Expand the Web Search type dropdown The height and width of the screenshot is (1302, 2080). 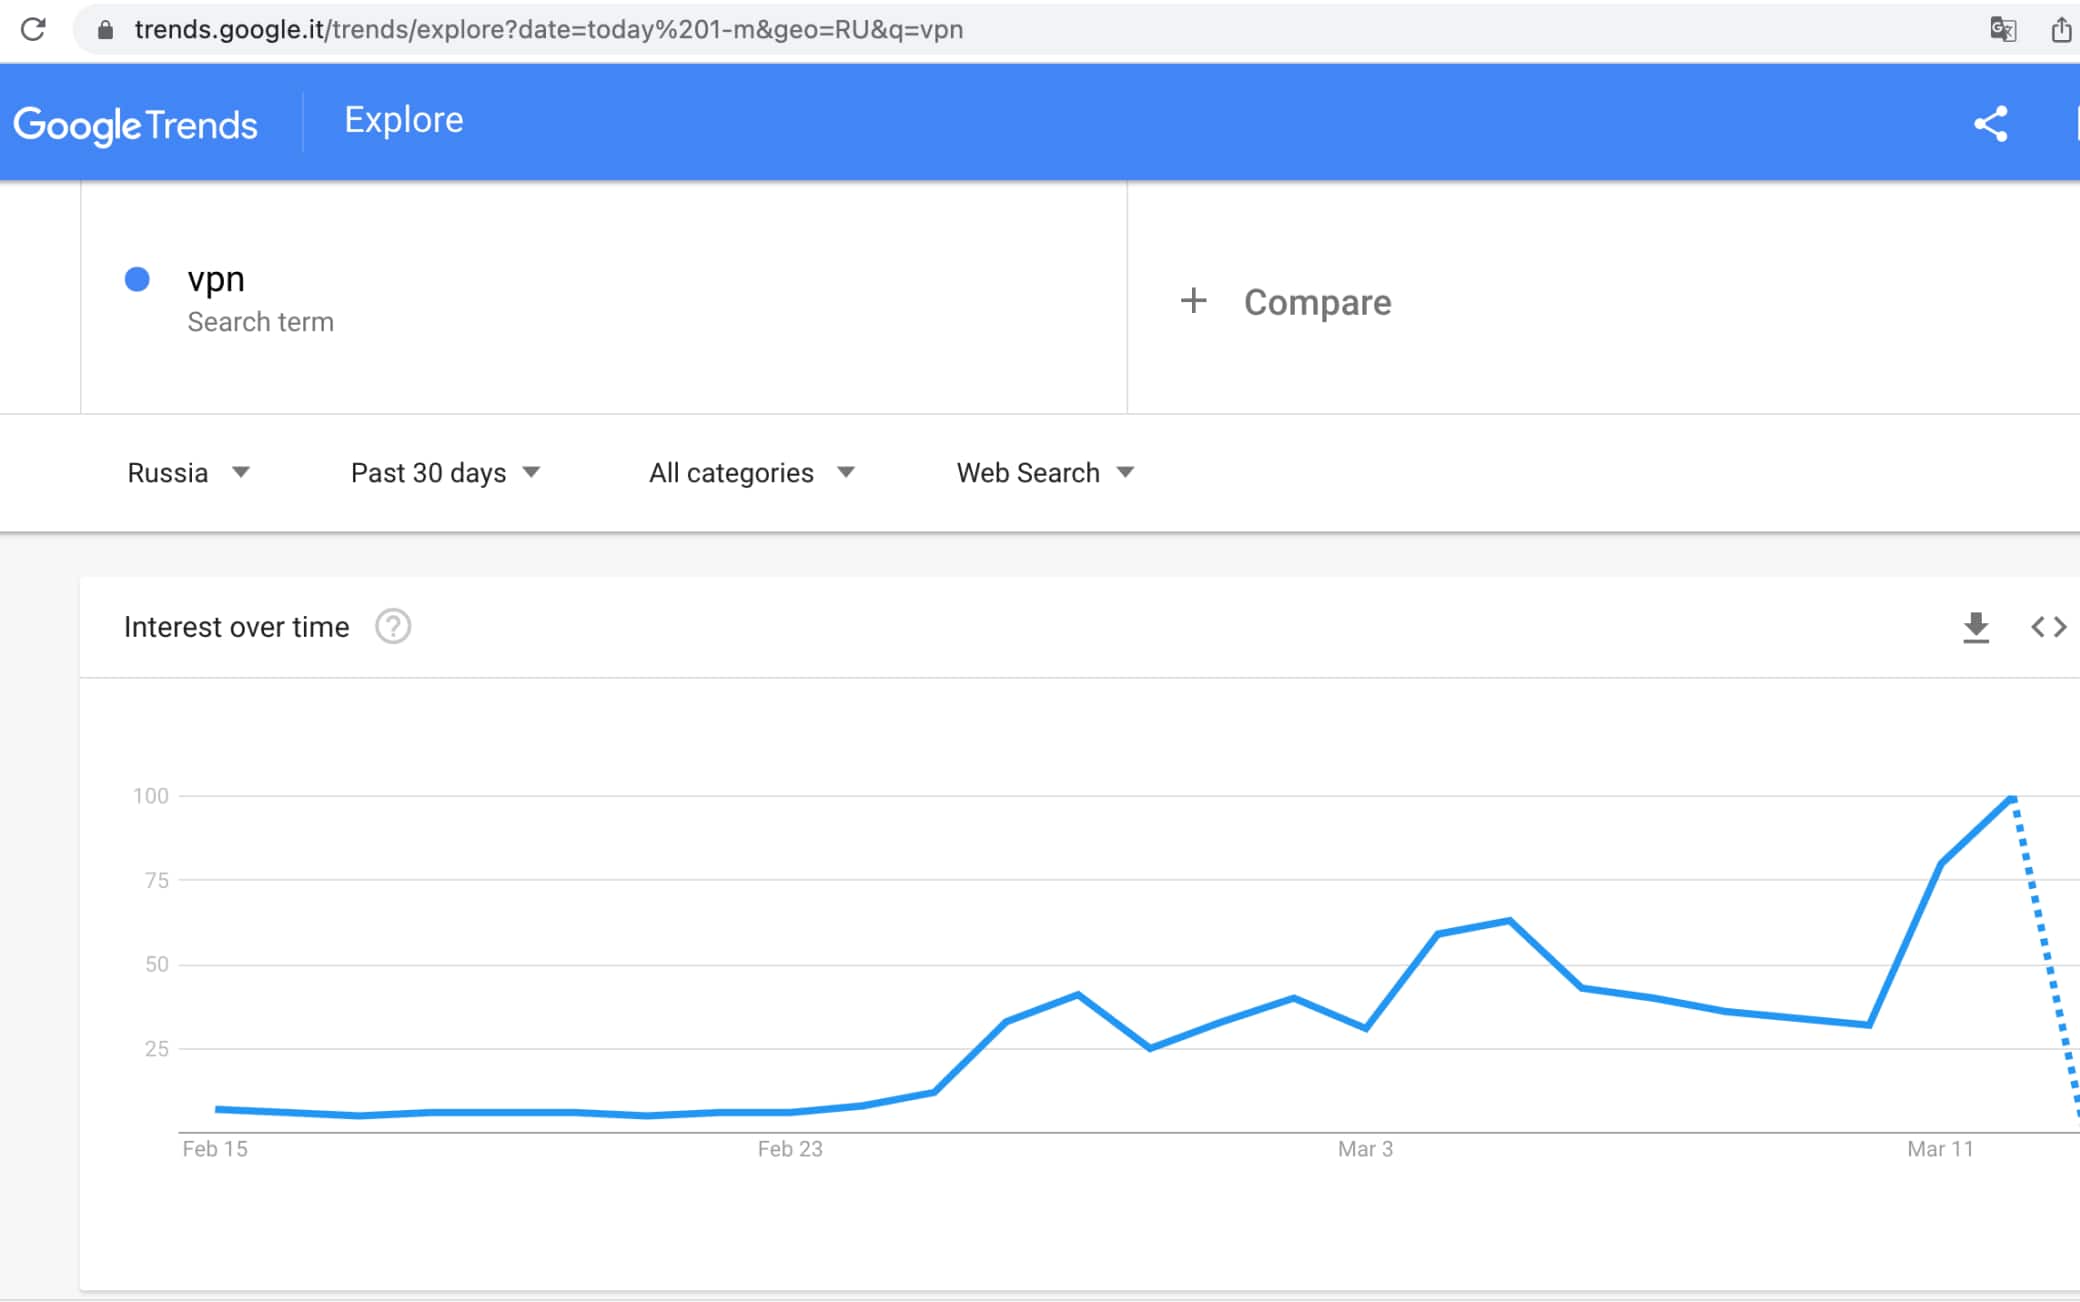click(1045, 473)
